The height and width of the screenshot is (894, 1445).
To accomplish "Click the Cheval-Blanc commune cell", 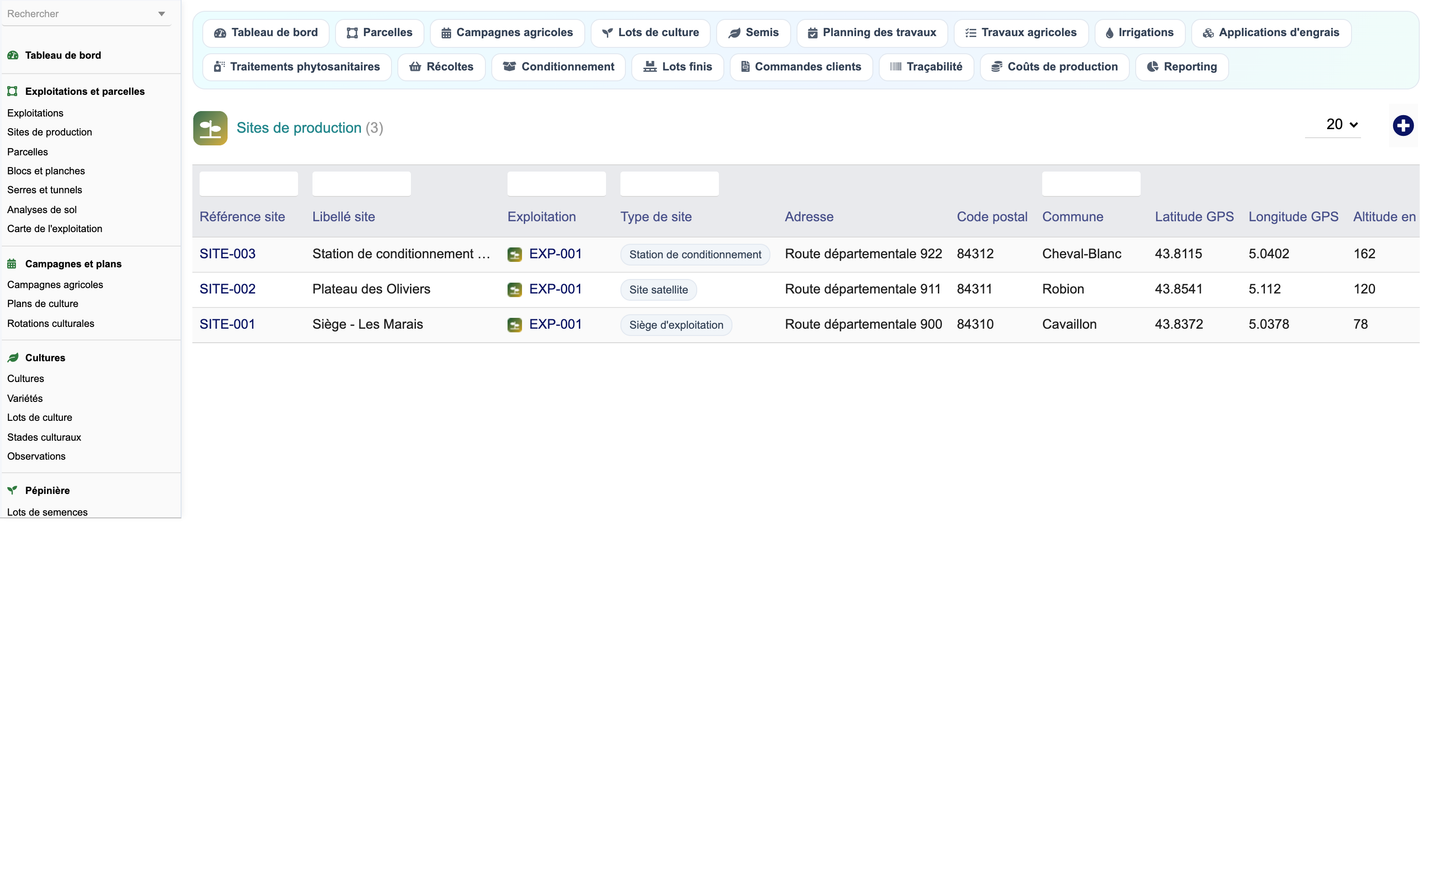I will click(1082, 254).
